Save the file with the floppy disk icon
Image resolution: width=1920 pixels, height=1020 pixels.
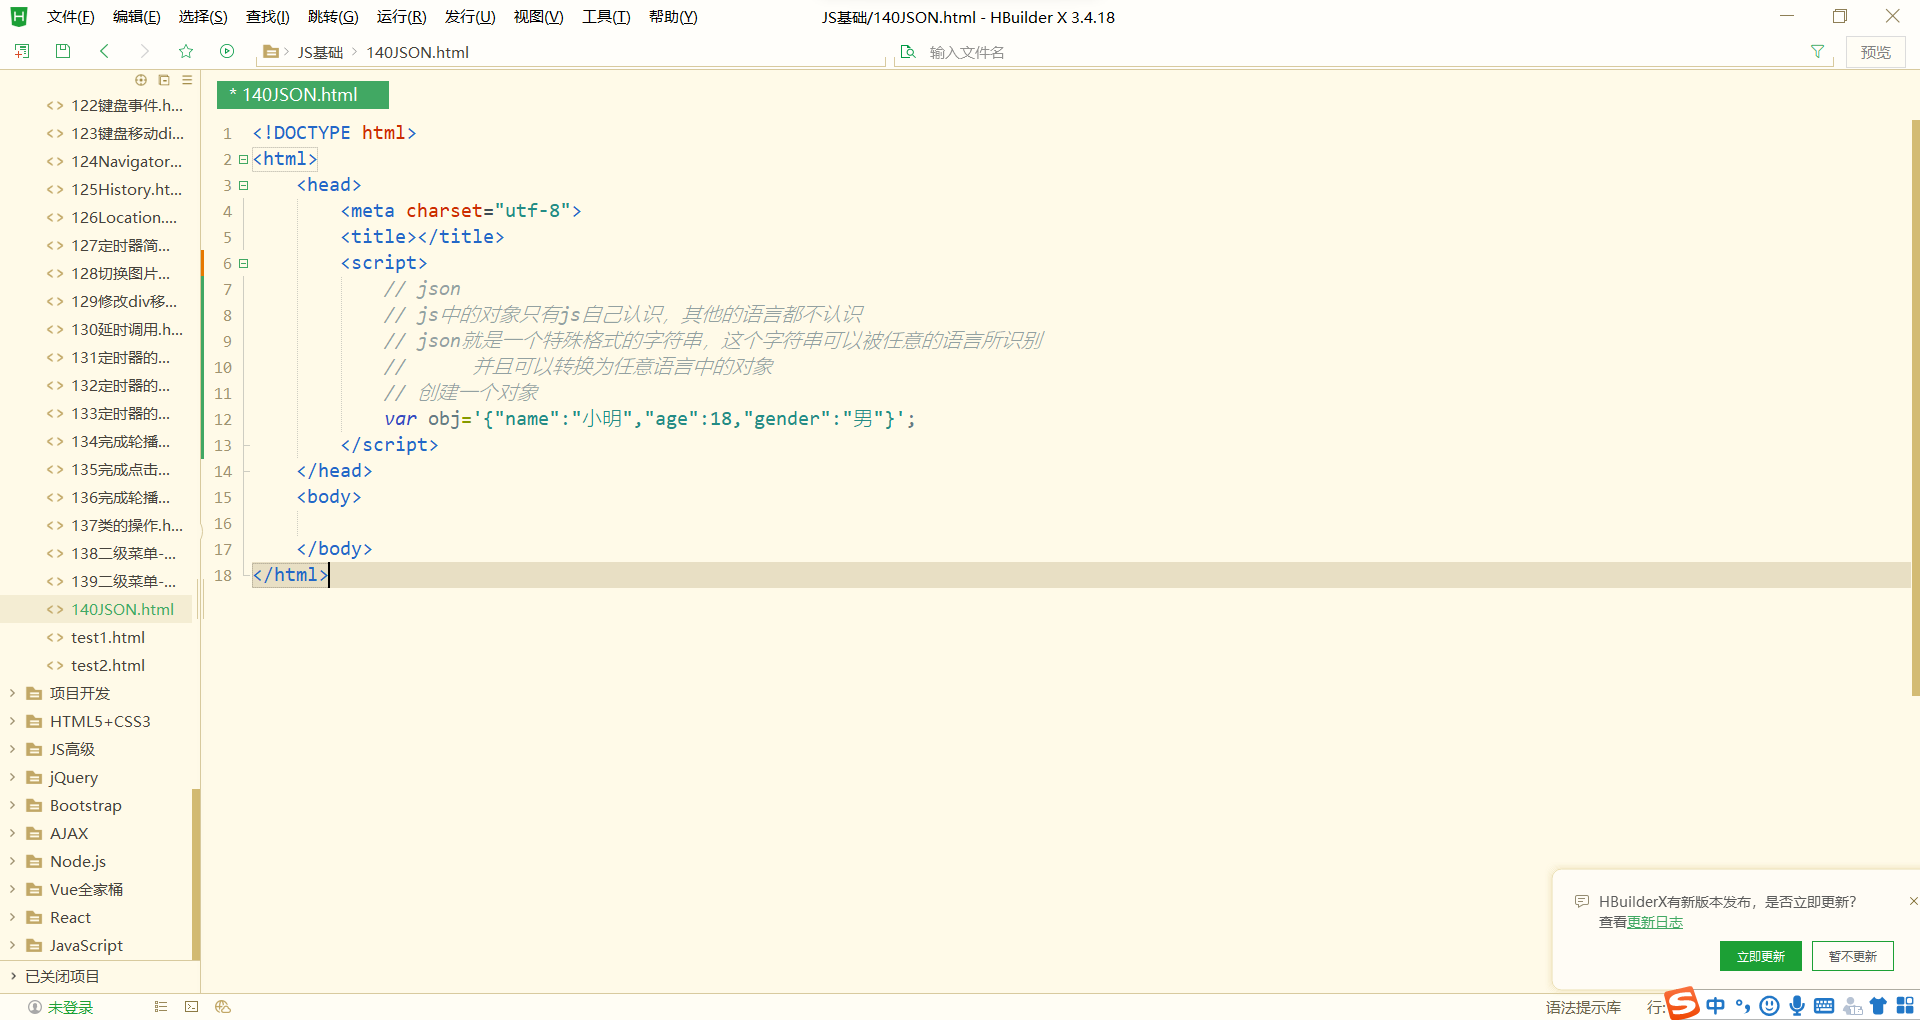click(x=62, y=51)
